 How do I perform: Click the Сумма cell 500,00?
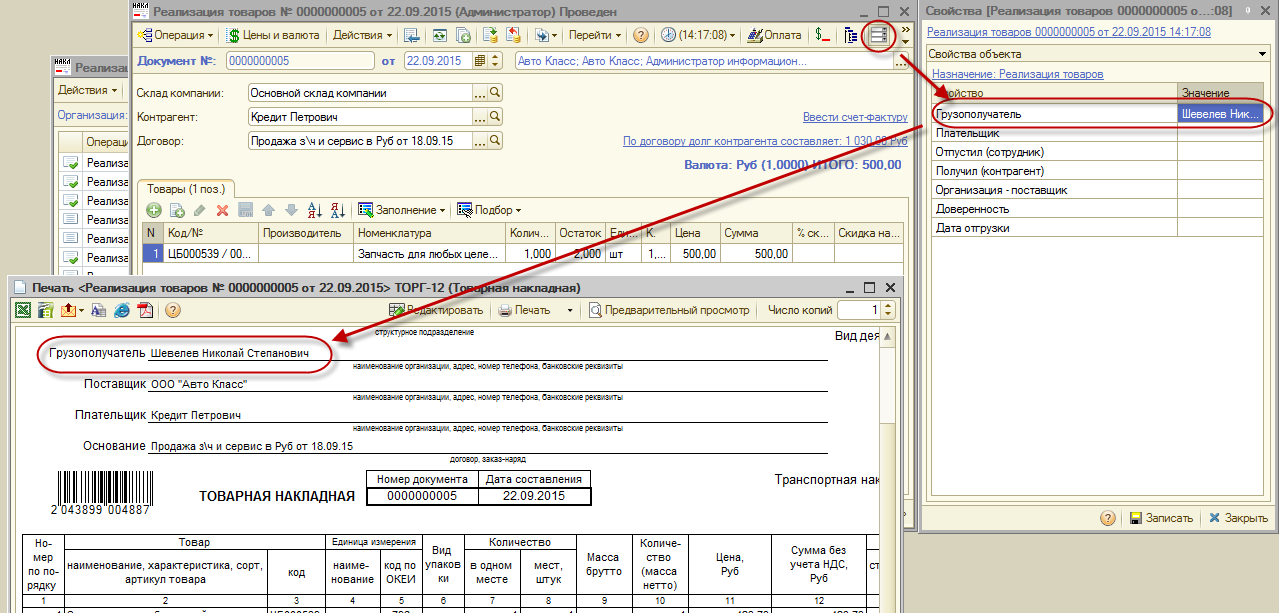pyautogui.click(x=755, y=253)
